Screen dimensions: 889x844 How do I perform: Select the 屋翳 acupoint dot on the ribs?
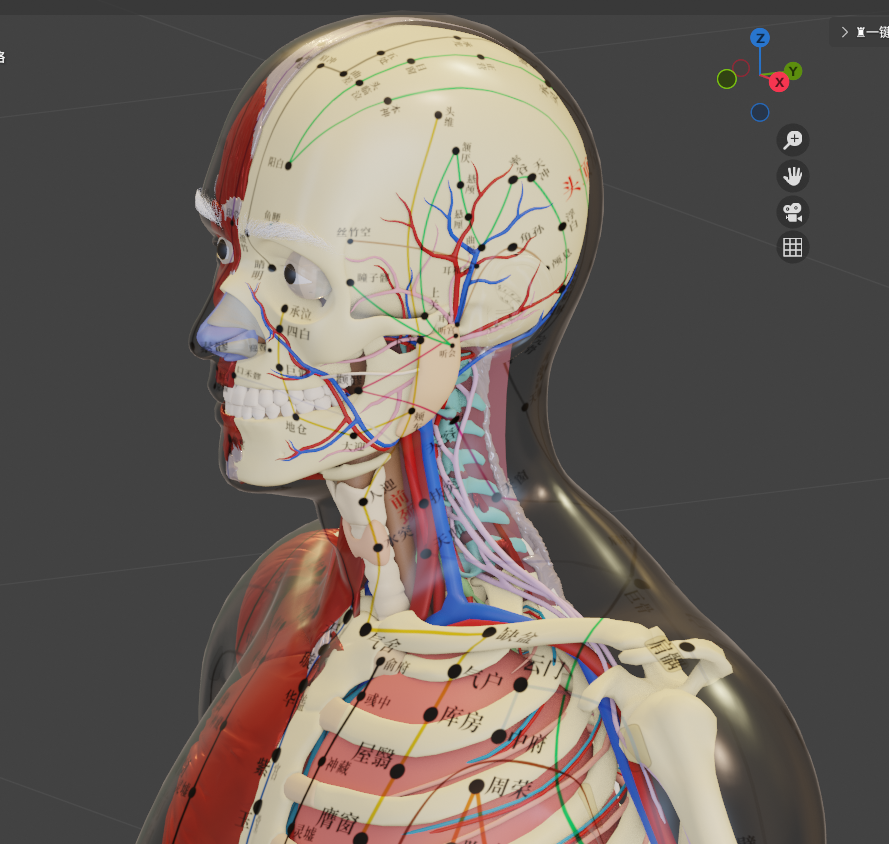point(396,771)
